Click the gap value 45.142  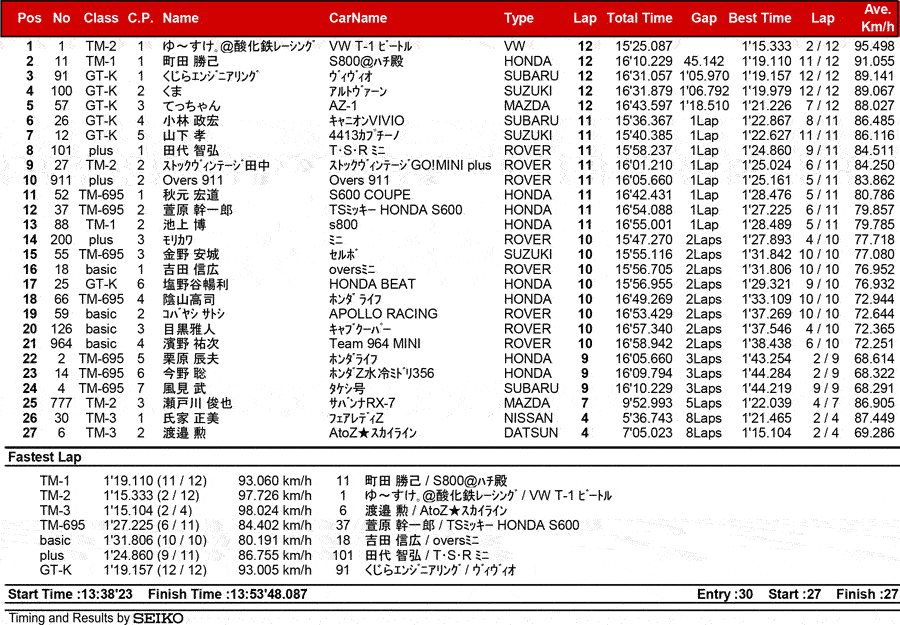pos(704,61)
